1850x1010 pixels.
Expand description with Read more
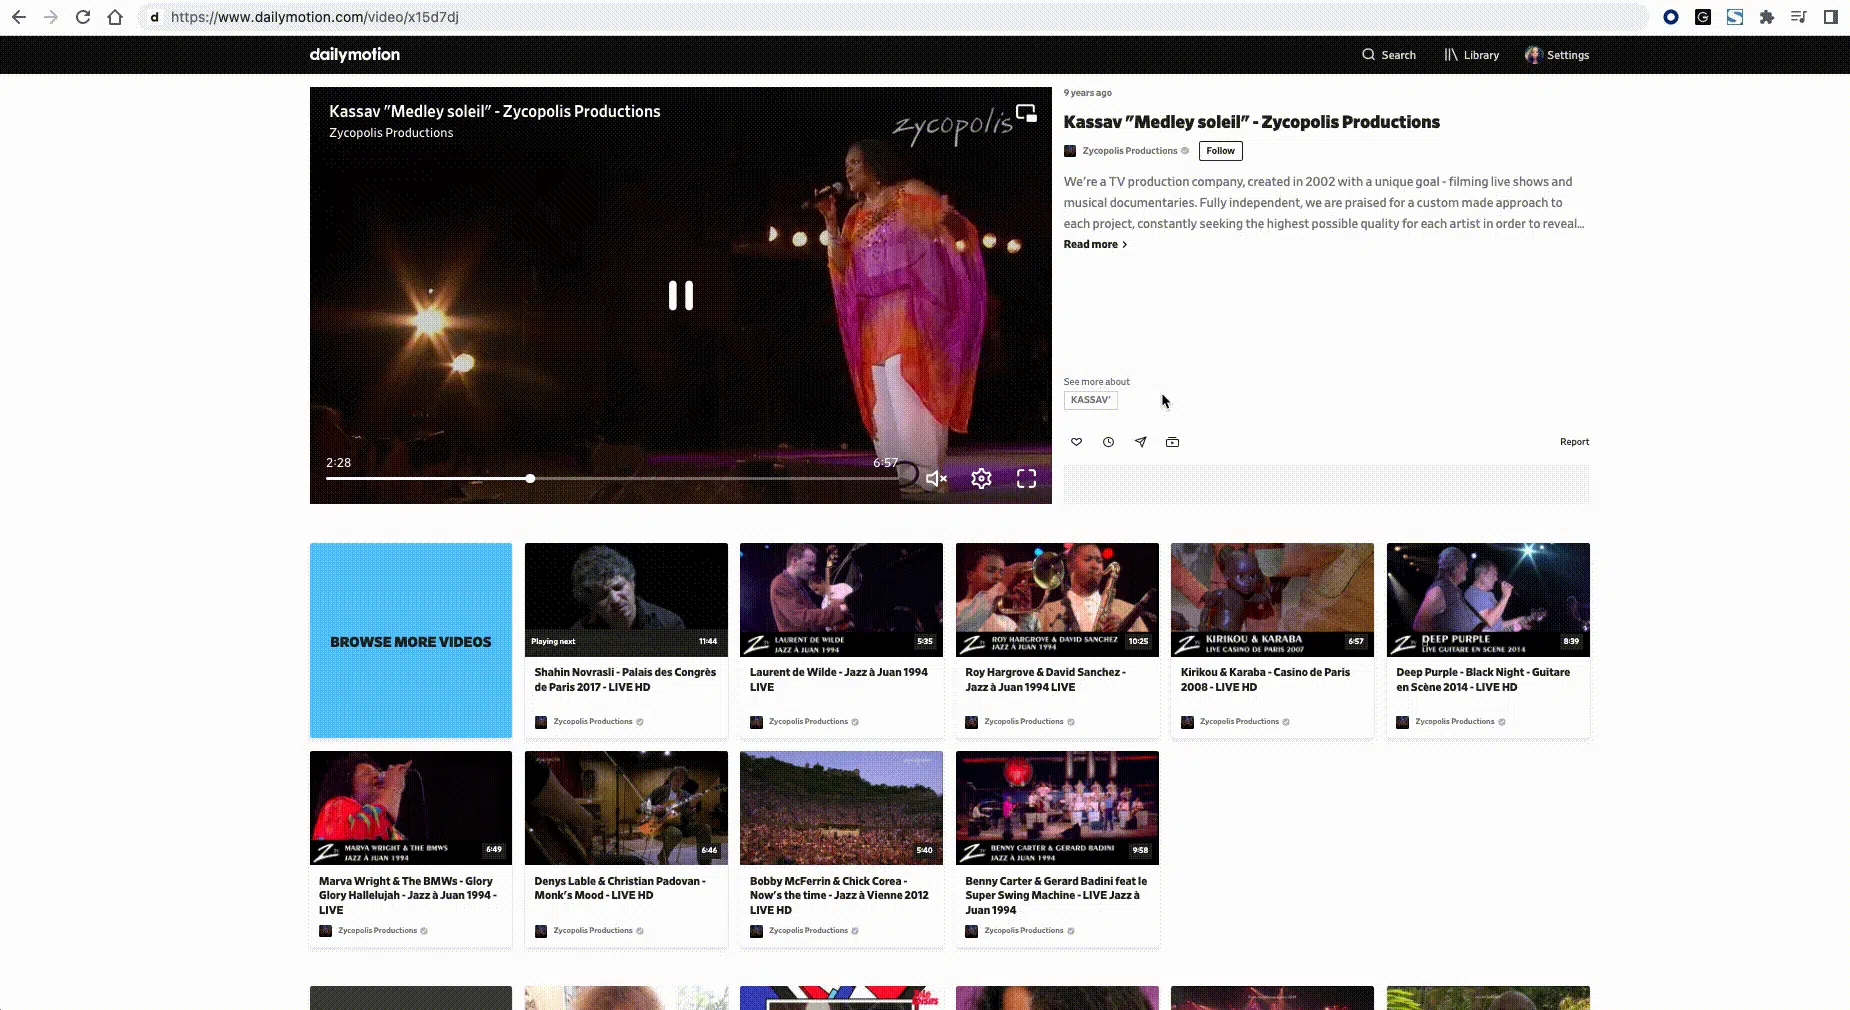click(x=1094, y=244)
